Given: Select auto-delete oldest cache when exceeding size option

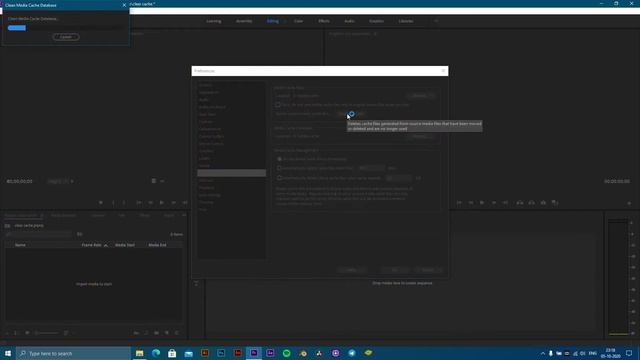Looking at the screenshot, I should (x=280, y=178).
